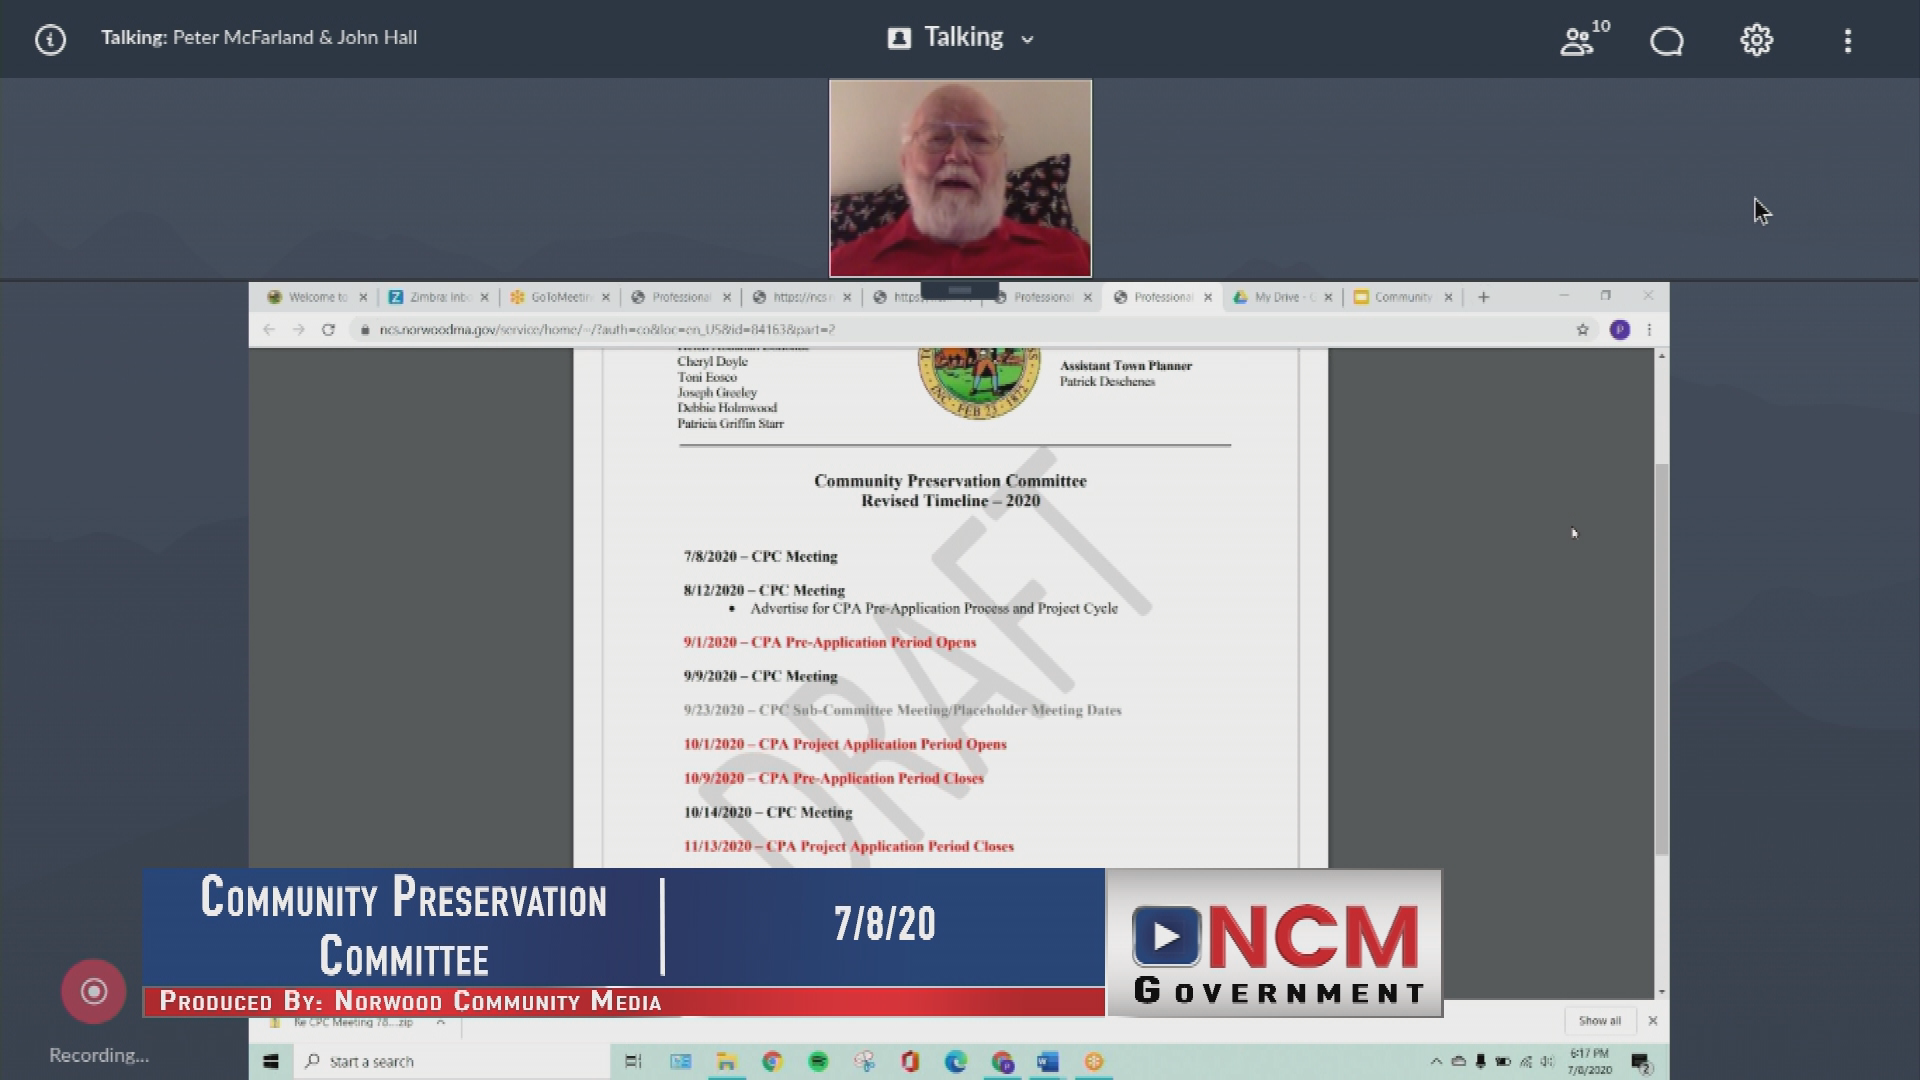Open meeting settings gear
1920x1080 pixels.
(1756, 40)
